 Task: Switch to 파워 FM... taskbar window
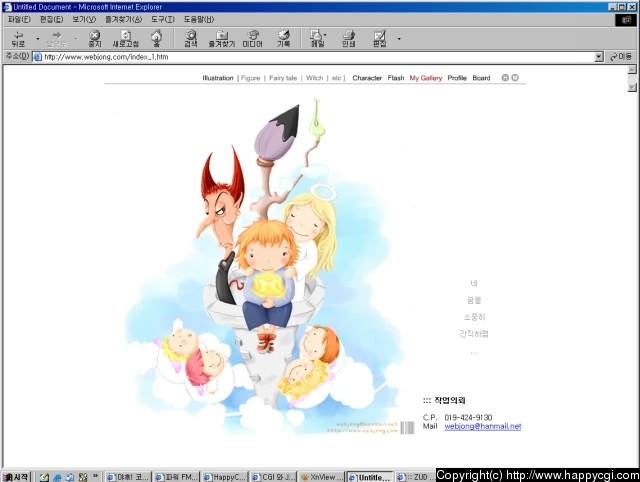(x=176, y=477)
